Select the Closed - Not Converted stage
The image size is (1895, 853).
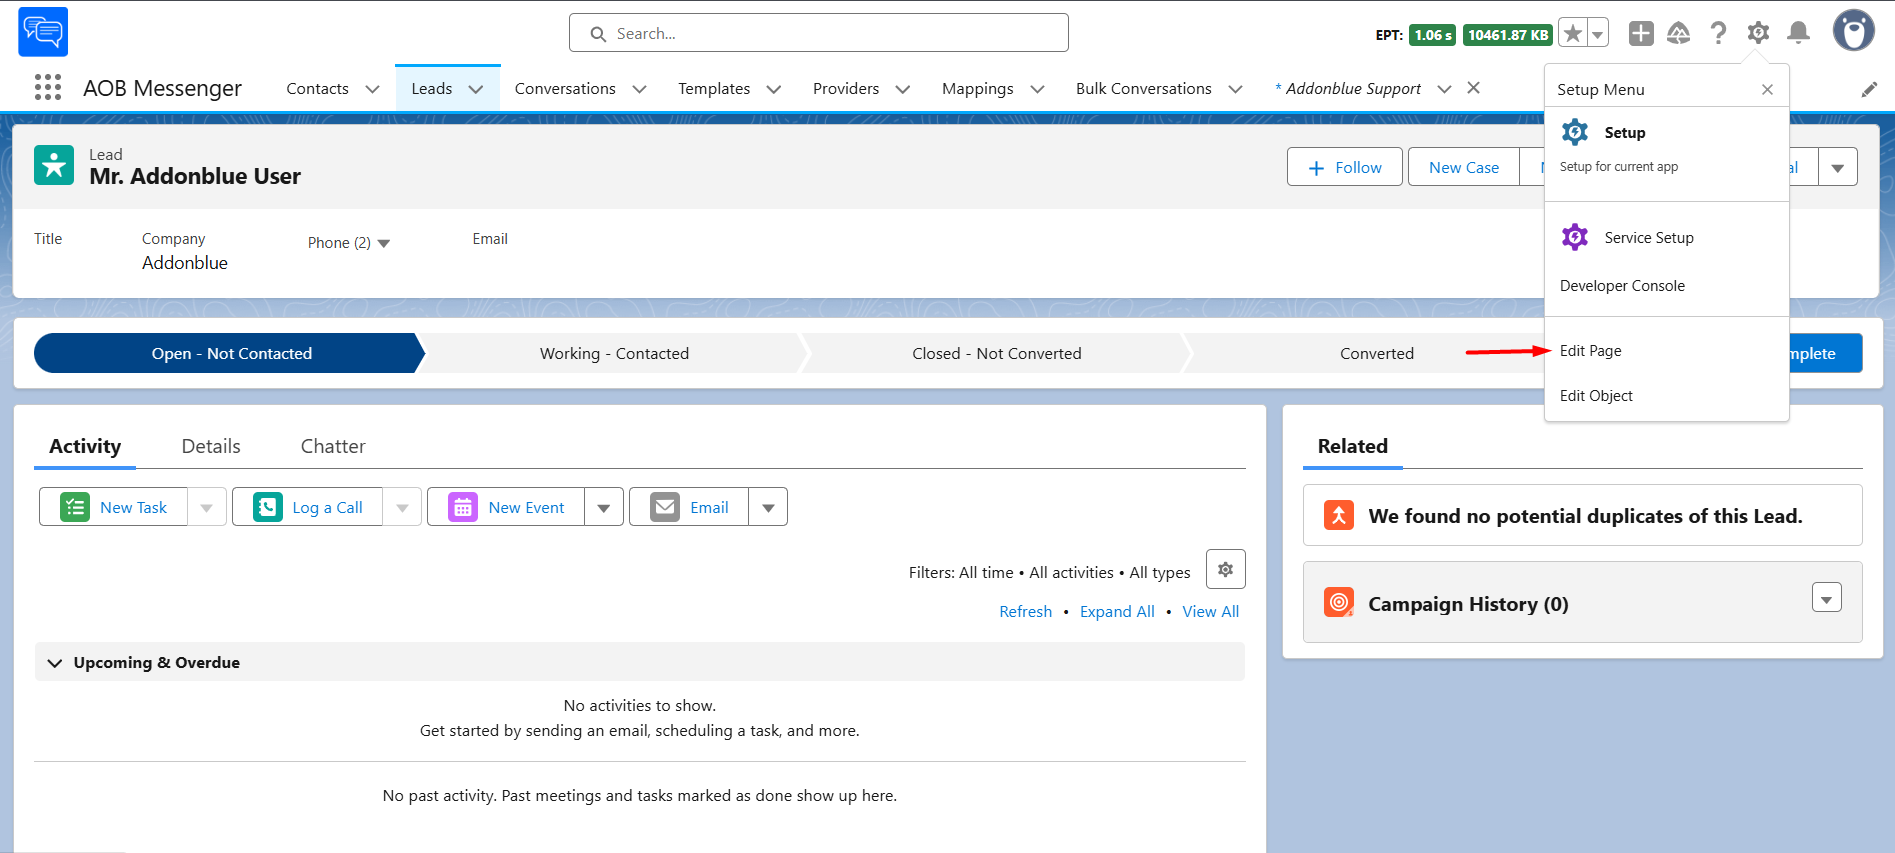tap(996, 353)
